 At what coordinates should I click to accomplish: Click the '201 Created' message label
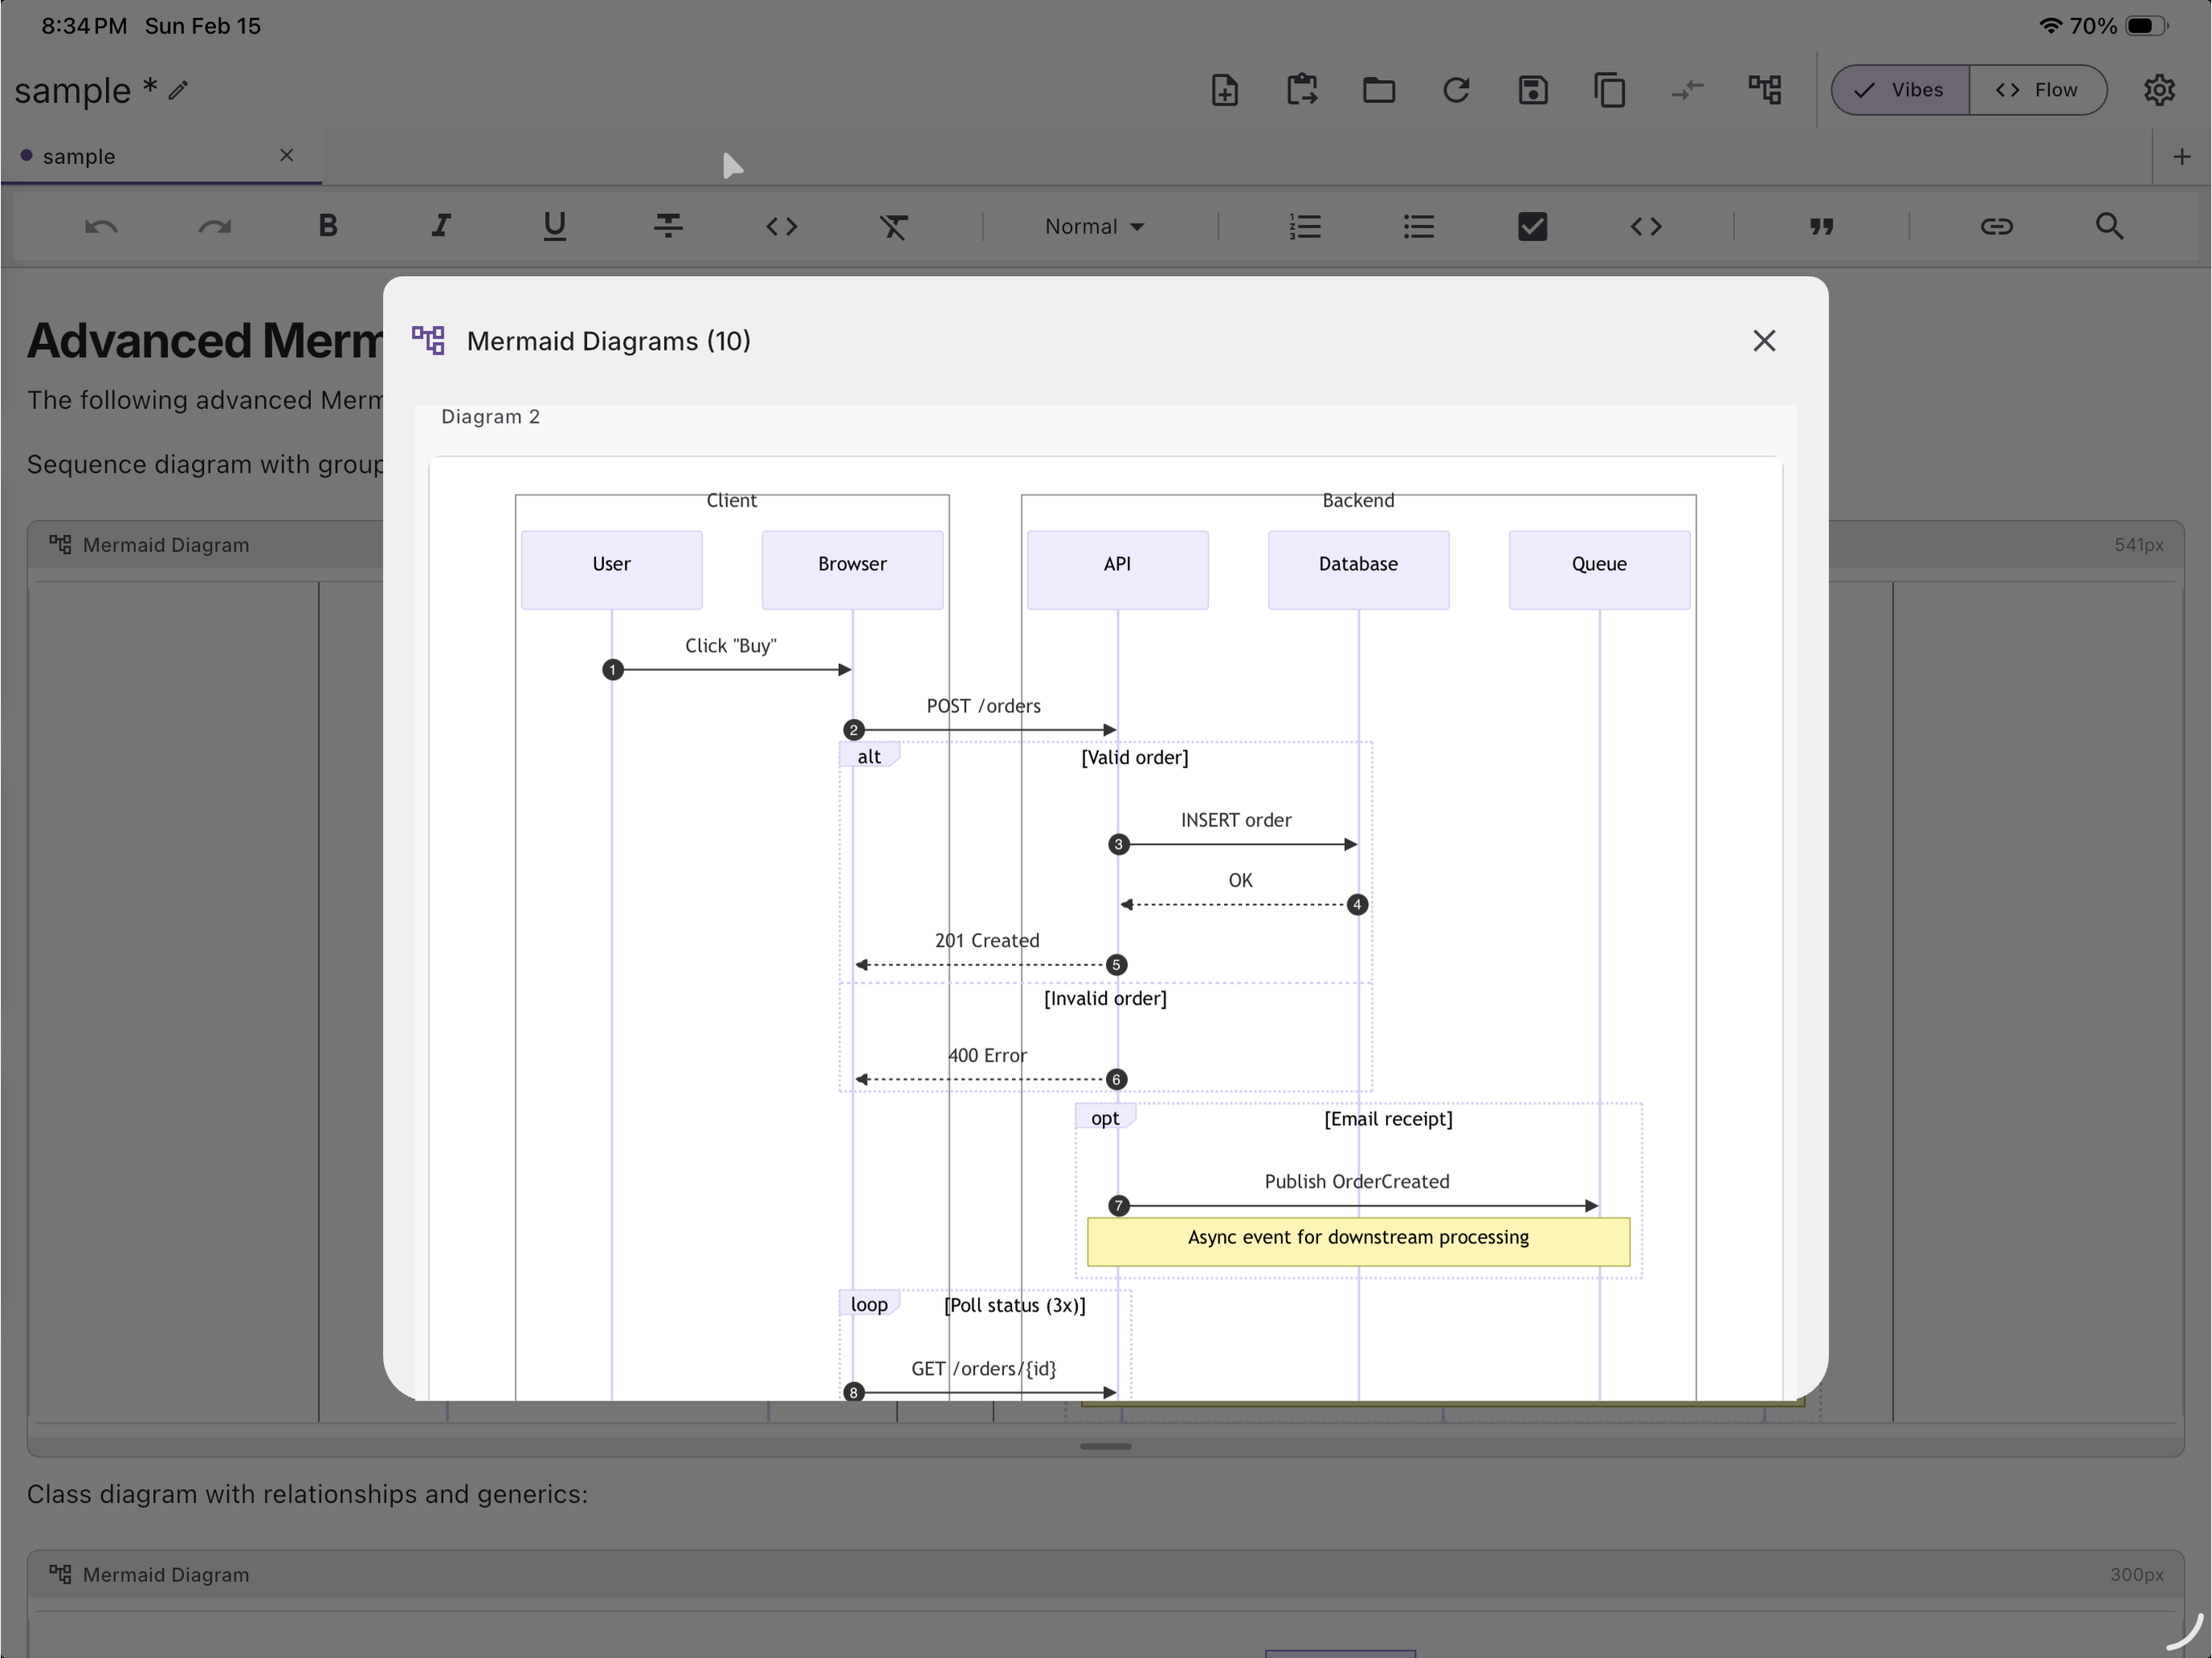point(986,940)
